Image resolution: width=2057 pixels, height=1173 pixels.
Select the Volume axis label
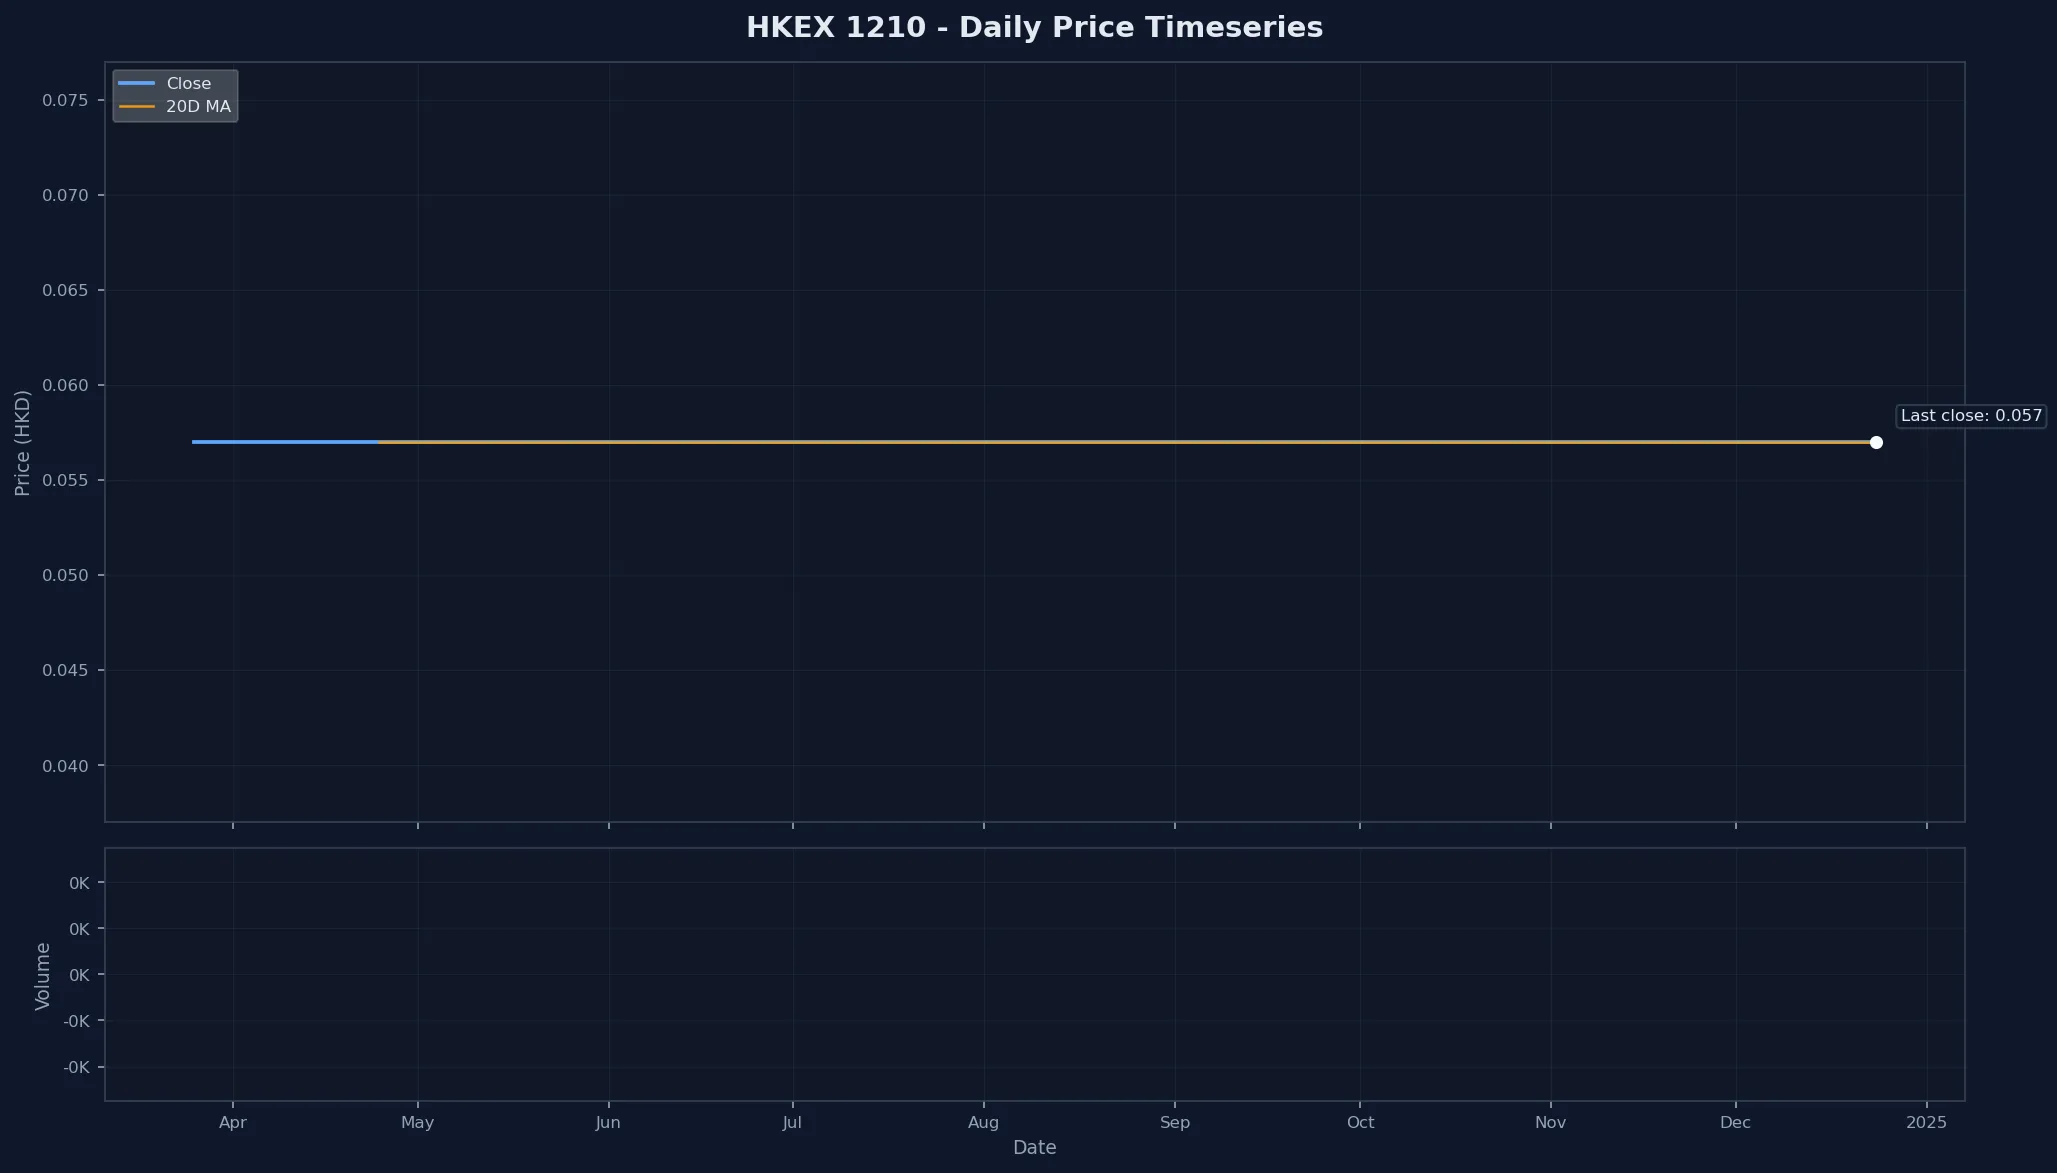coord(41,975)
